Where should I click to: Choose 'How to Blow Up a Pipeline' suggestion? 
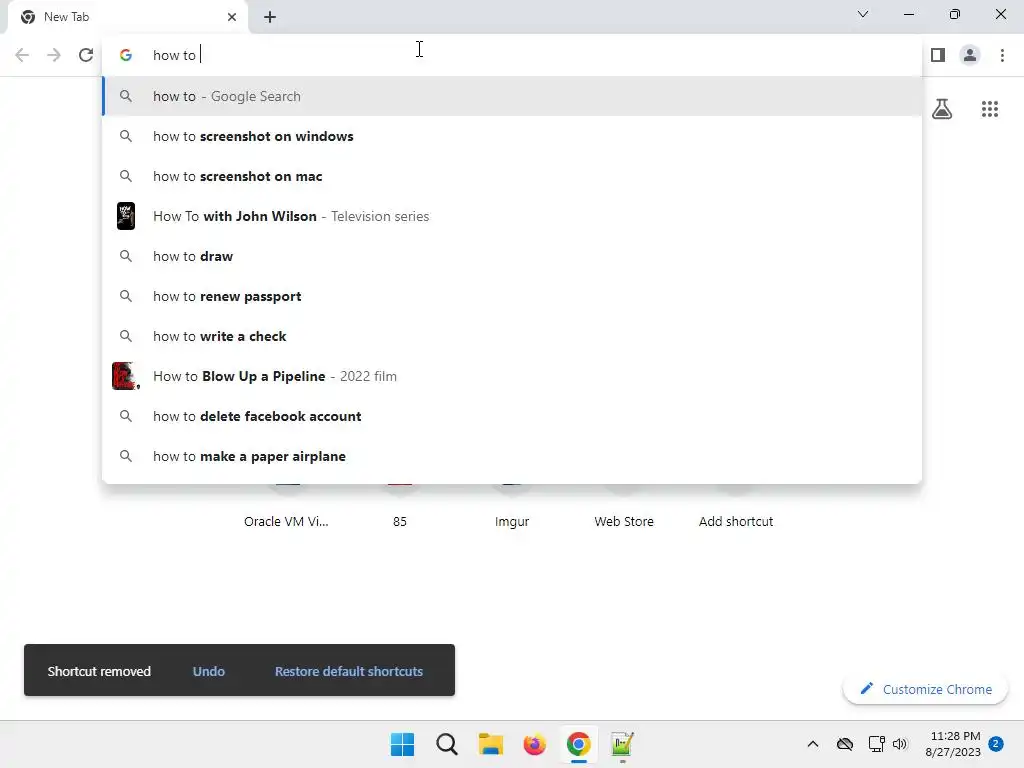512,376
